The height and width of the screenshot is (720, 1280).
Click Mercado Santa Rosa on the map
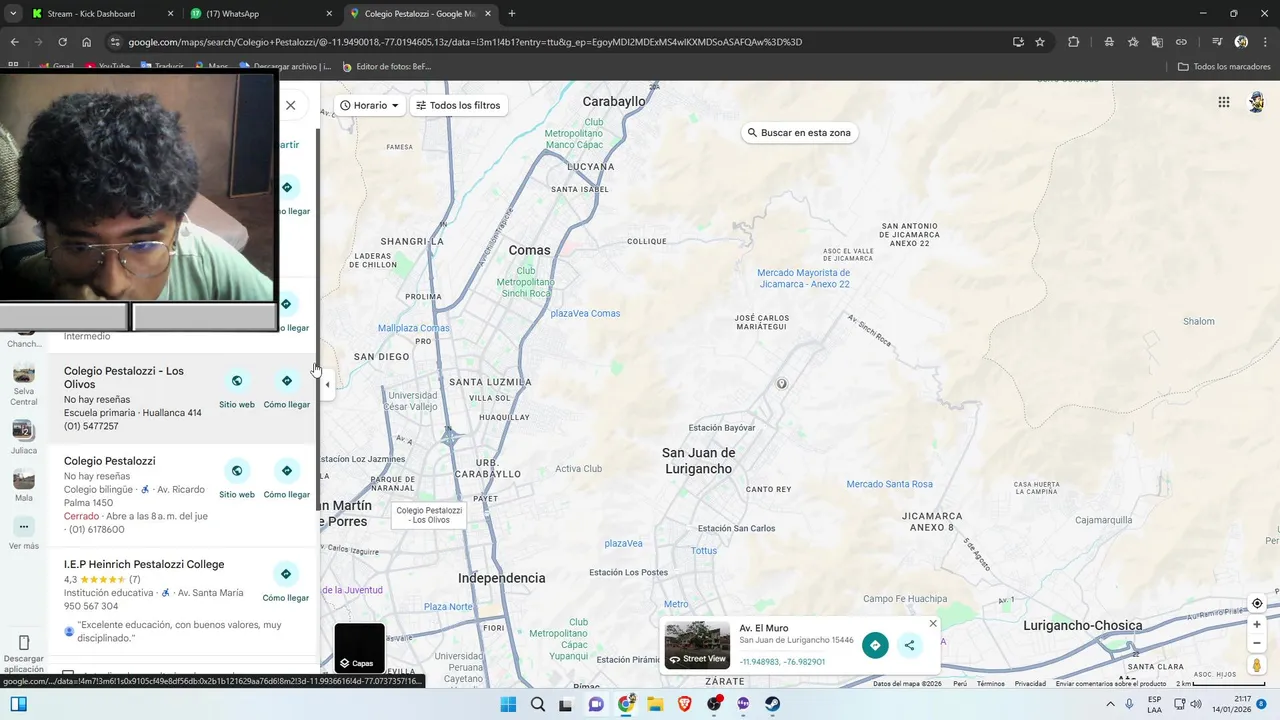(x=889, y=484)
